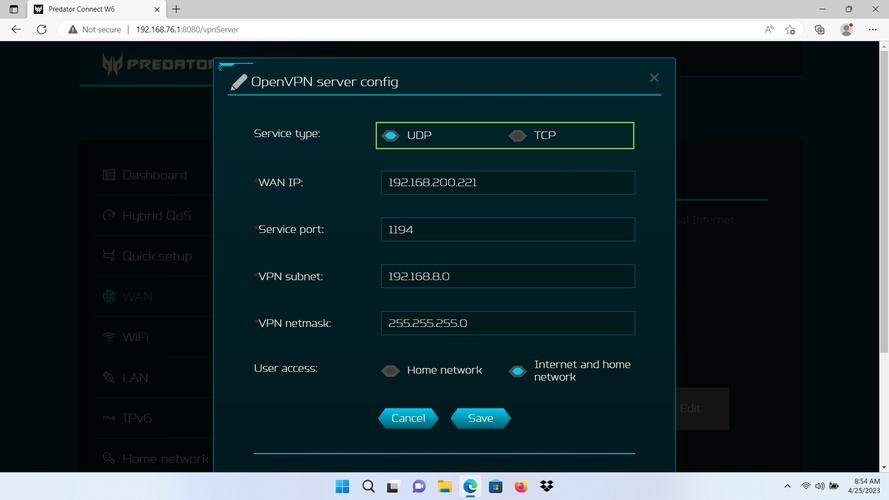Open Hybrid QoS in the sidebar

point(157,216)
